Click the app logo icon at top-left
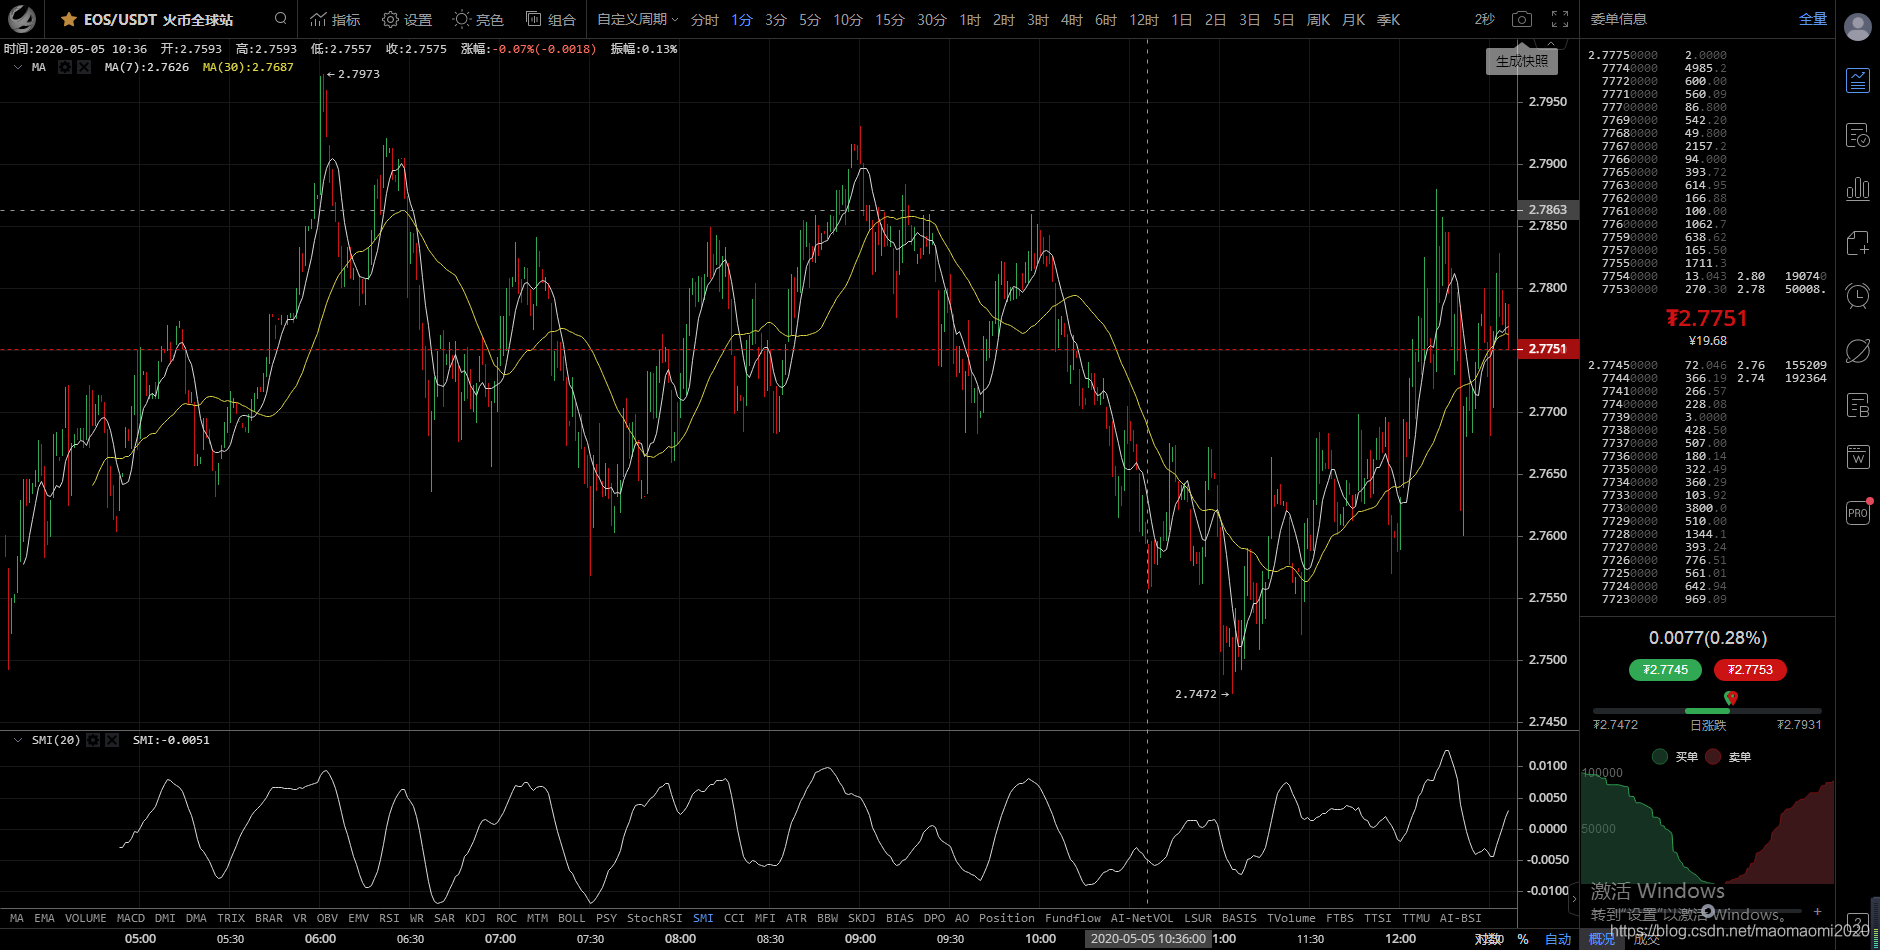Image resolution: width=1880 pixels, height=950 pixels. pyautogui.click(x=22, y=19)
